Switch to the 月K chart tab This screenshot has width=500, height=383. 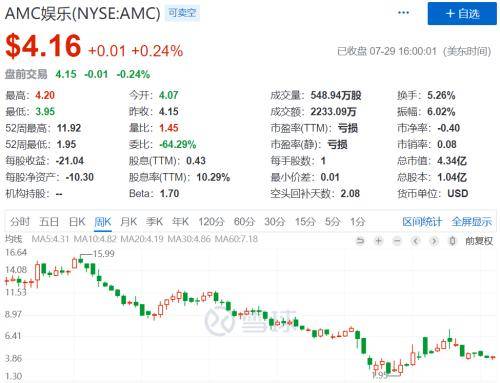128,221
